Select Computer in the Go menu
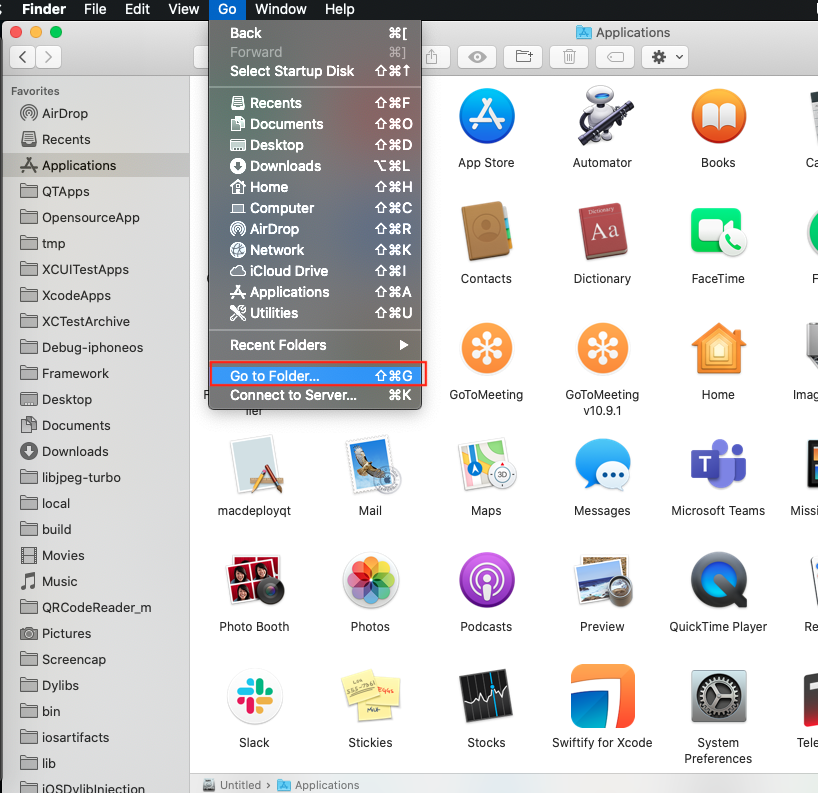The height and width of the screenshot is (793, 818). [315, 208]
